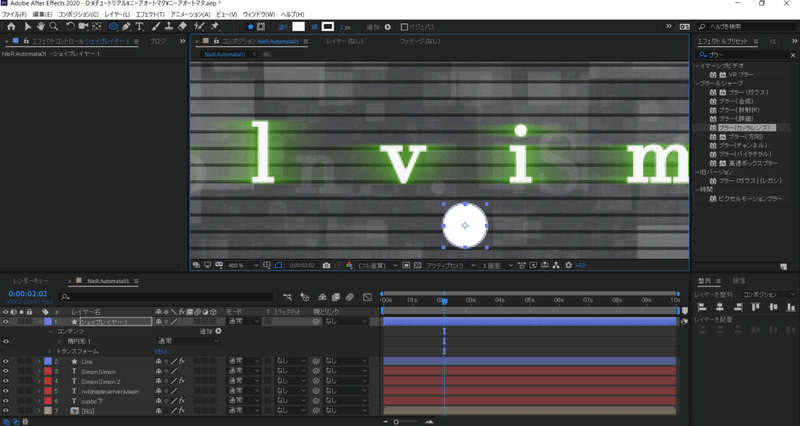
Task: Hide the cusbc下 layer
Action: (x=6, y=401)
